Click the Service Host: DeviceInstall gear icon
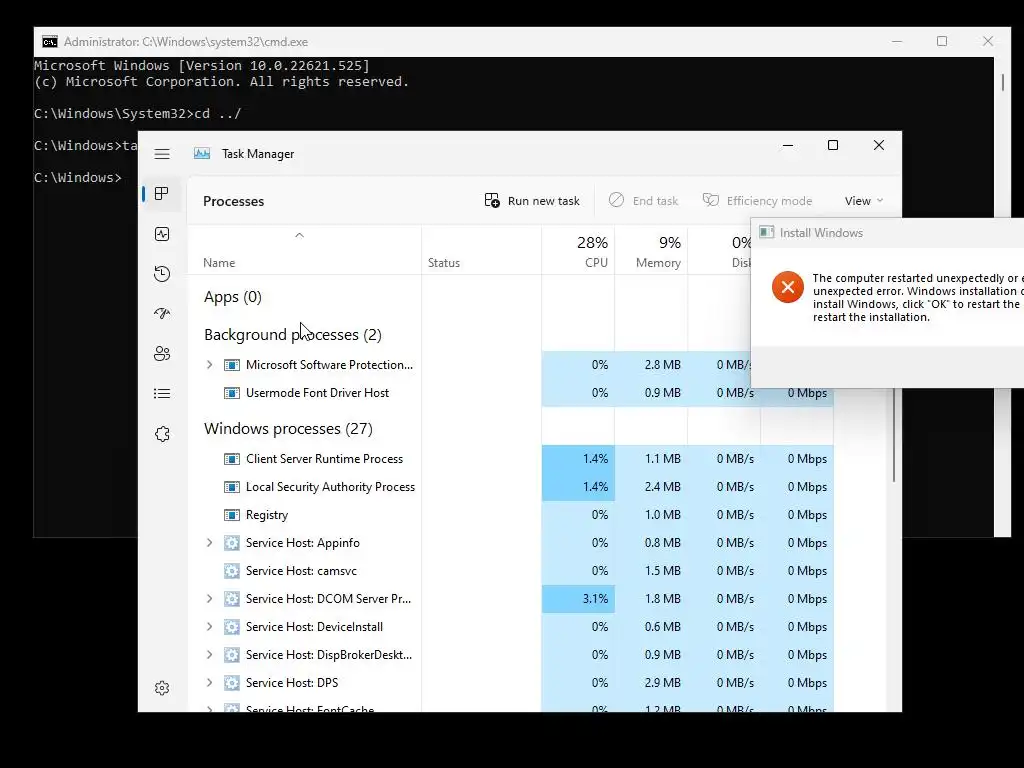The image size is (1024, 768). click(x=232, y=627)
